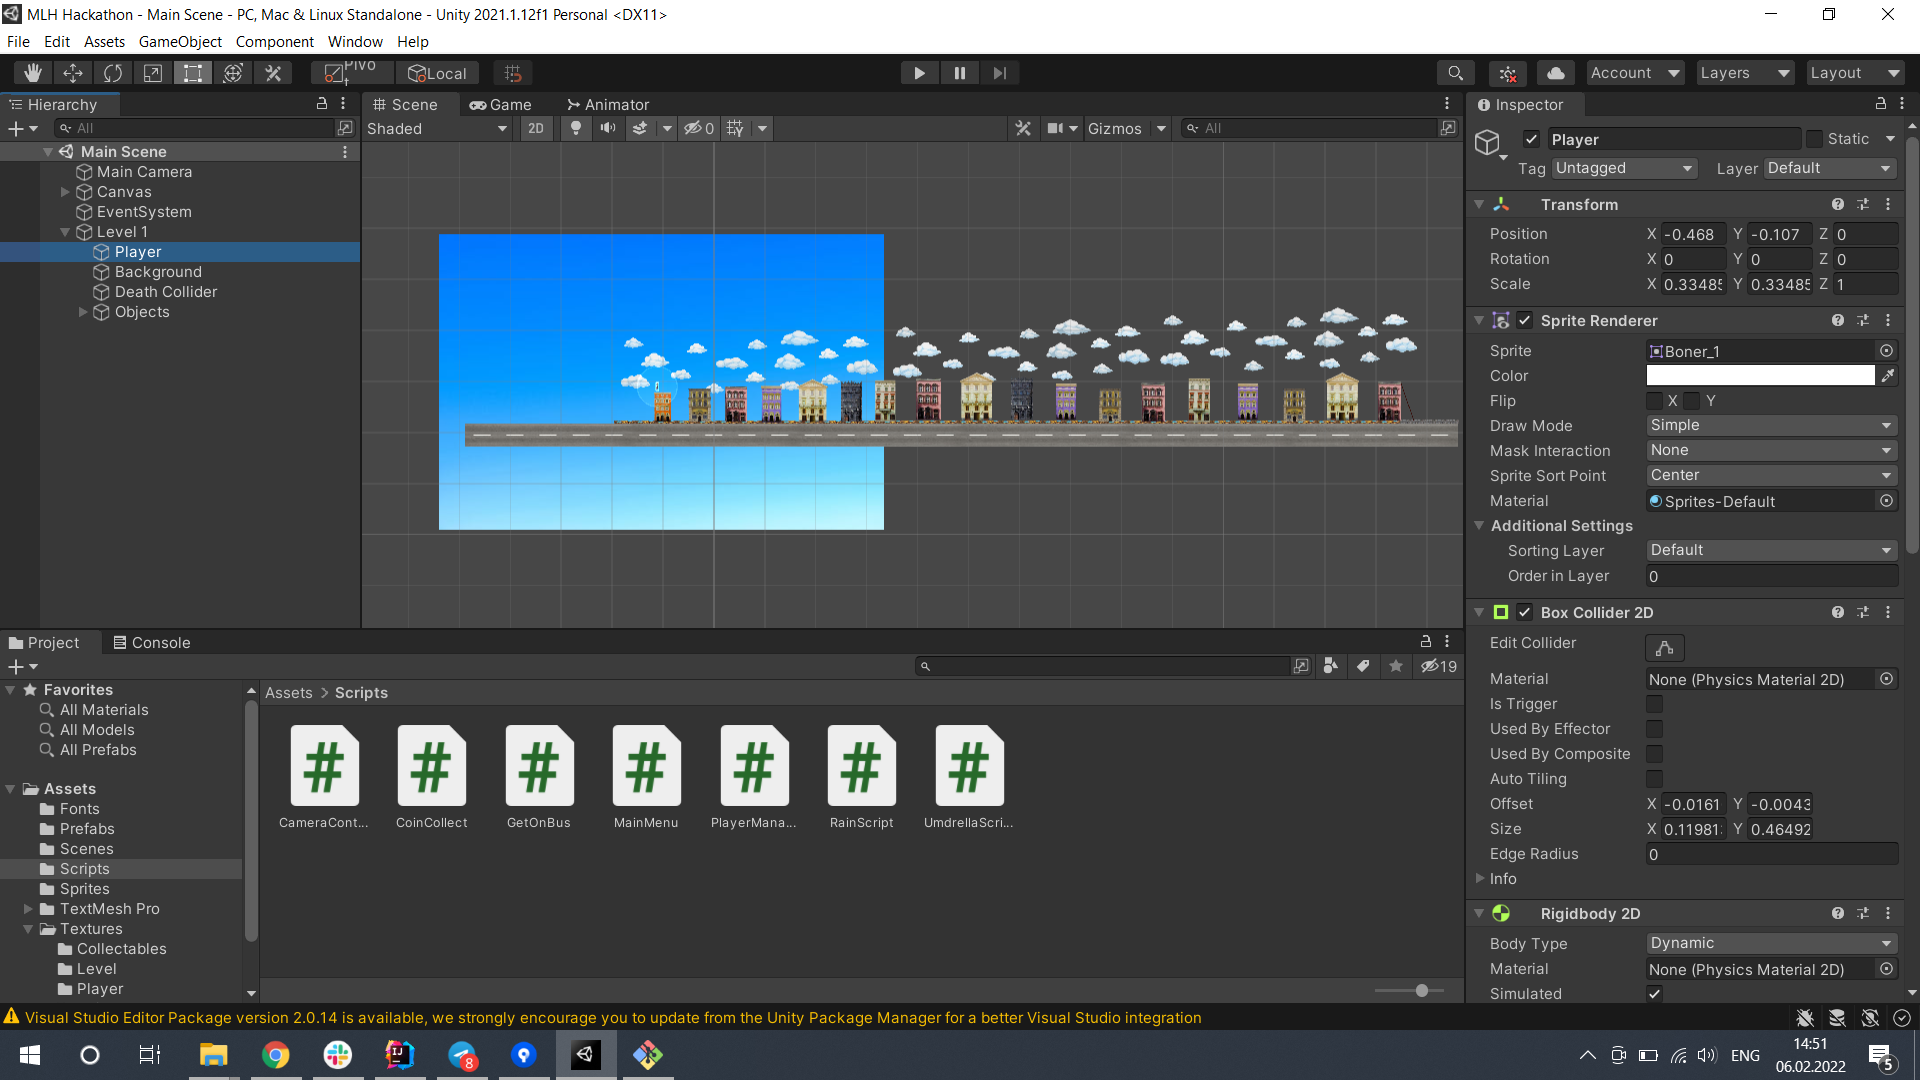Image resolution: width=1920 pixels, height=1080 pixels.
Task: Toggle scene lighting bulb icon
Action: coord(576,128)
